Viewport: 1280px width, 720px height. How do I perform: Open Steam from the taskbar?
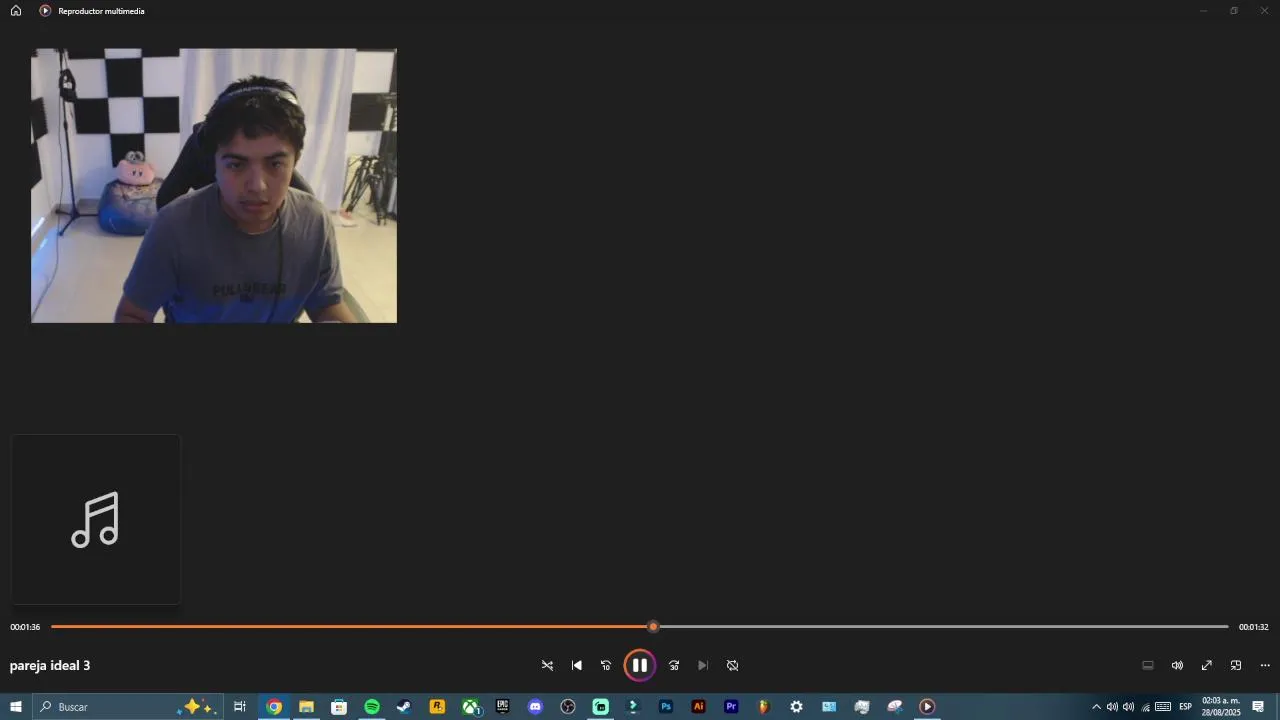coord(404,707)
